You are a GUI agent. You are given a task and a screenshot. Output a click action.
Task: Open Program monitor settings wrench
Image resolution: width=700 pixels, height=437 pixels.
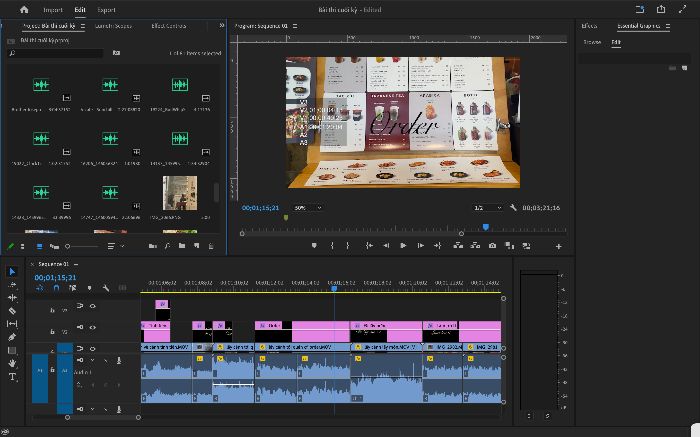point(513,208)
